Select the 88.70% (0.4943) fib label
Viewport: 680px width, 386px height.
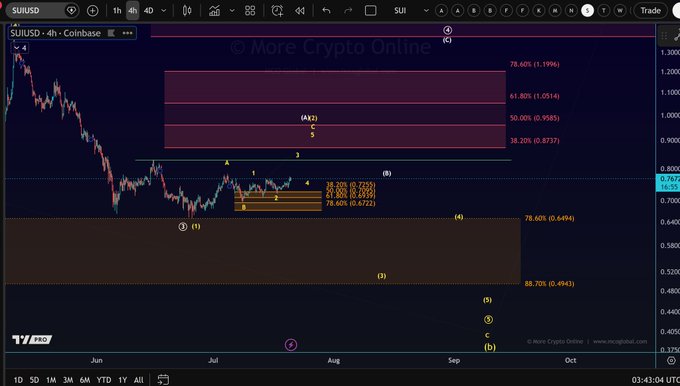click(x=549, y=284)
